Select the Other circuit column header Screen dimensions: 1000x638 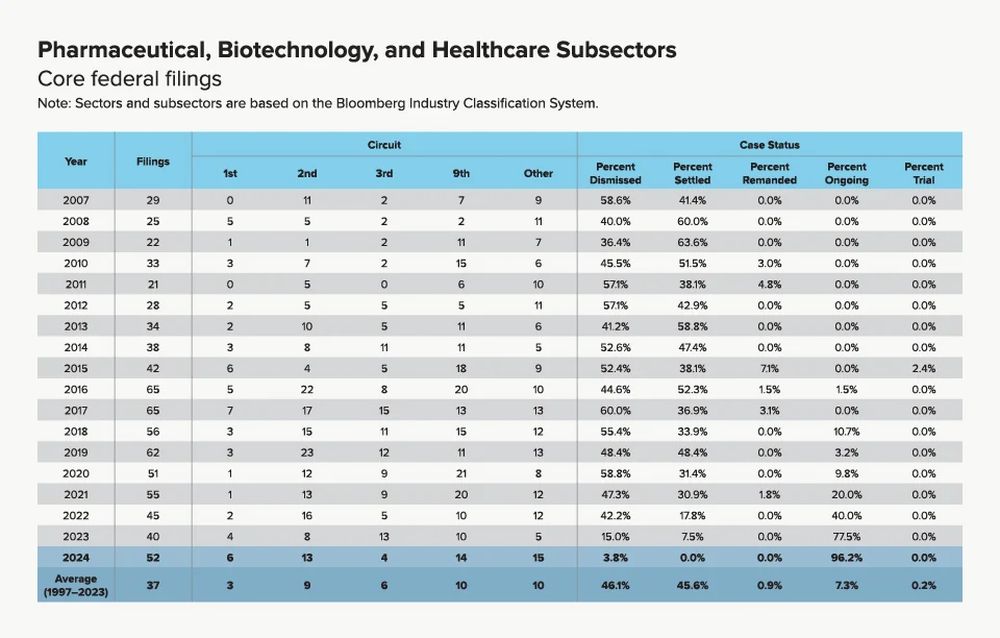(538, 173)
